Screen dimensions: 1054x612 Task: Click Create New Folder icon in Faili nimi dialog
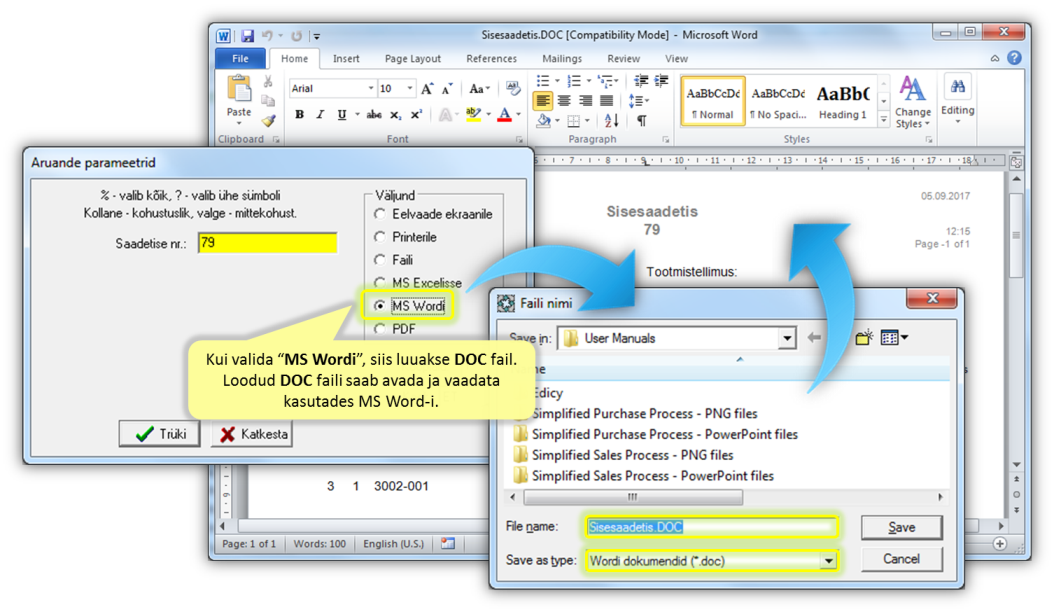coord(864,338)
